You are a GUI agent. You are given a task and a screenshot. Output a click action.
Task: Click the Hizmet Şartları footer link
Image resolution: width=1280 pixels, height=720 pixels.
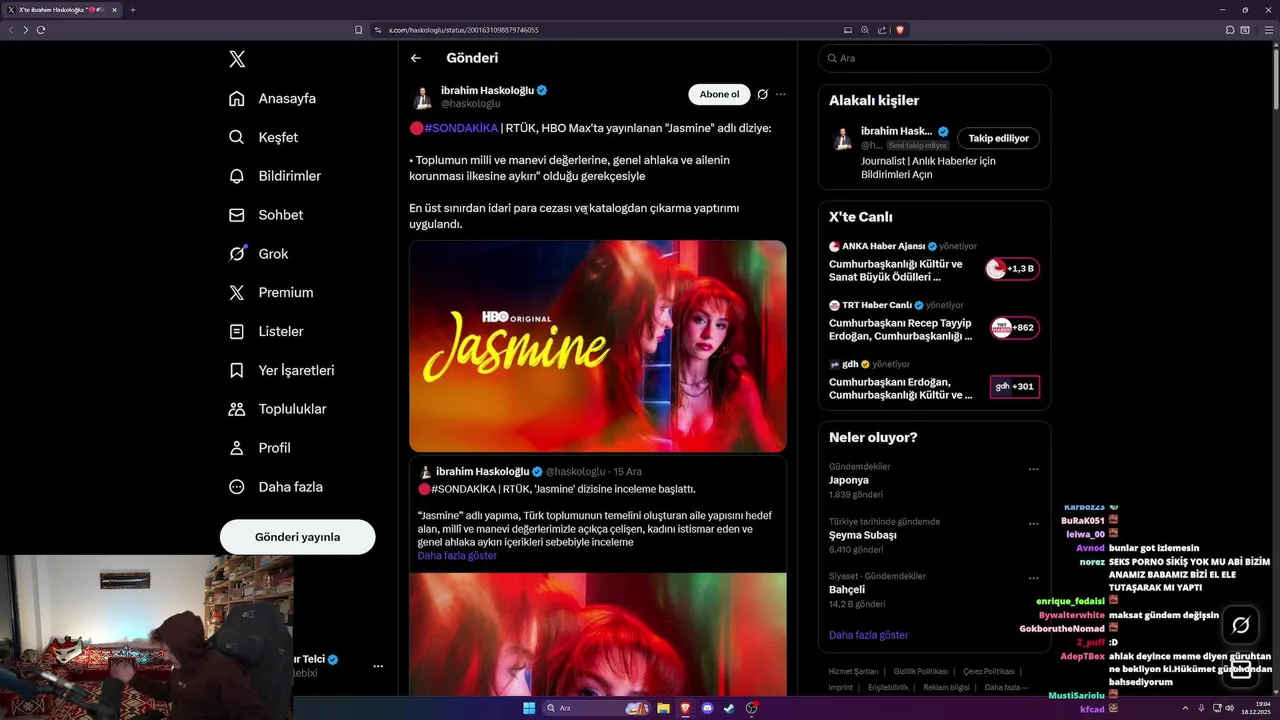(x=853, y=671)
